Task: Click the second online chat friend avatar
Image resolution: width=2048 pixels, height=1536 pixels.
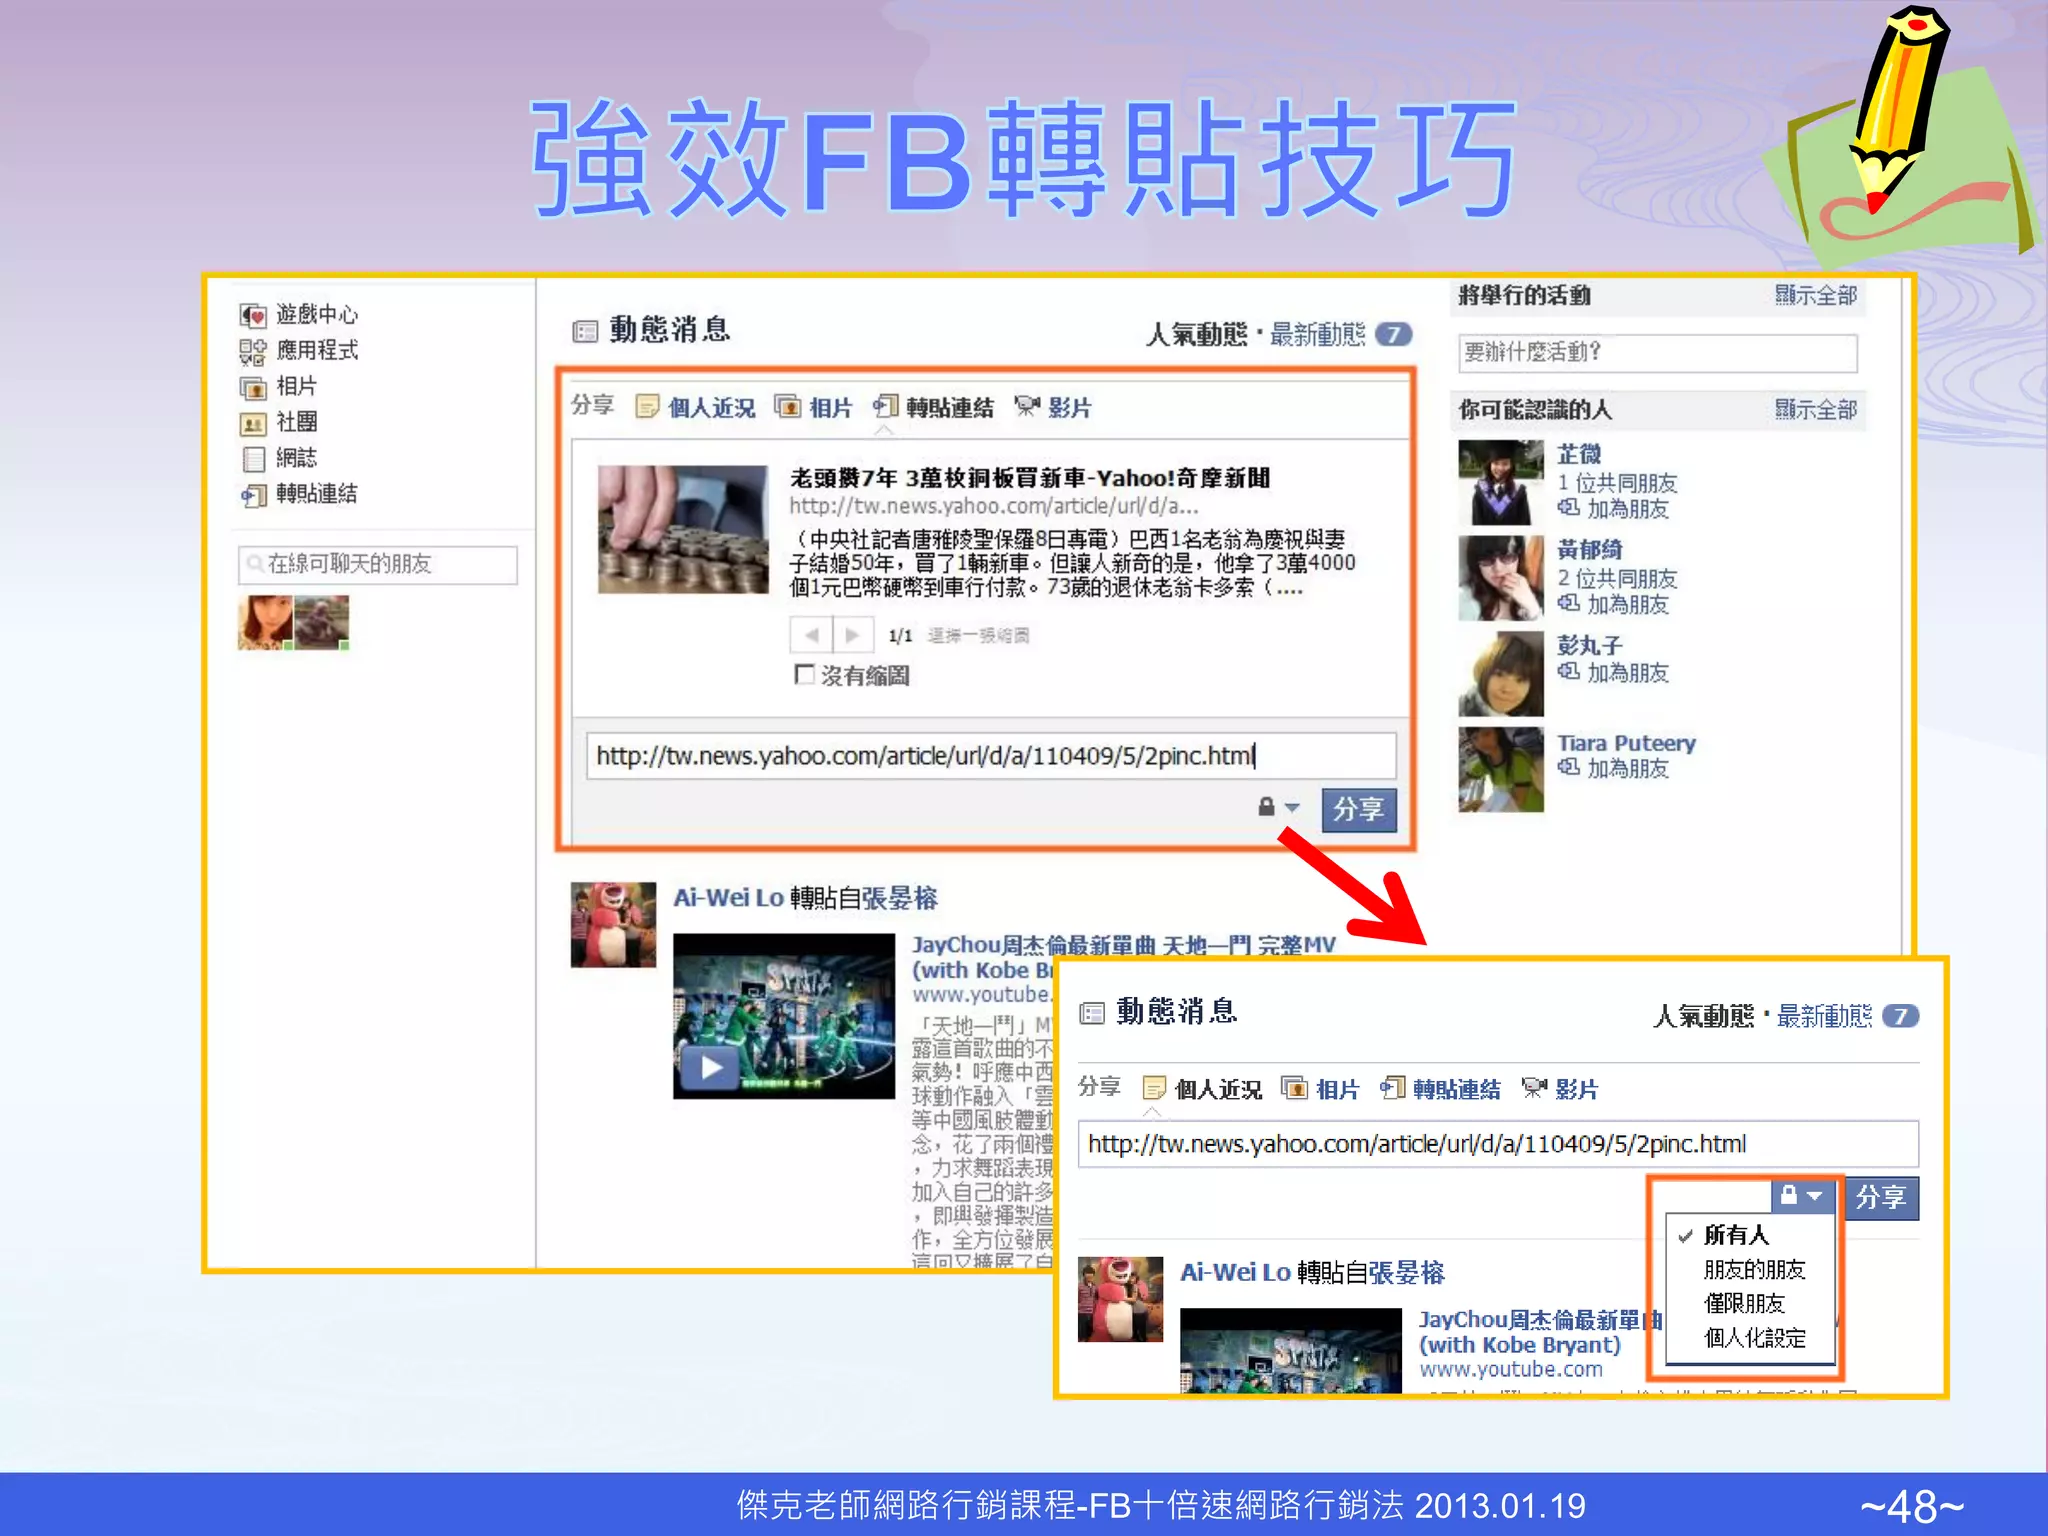Action: click(322, 623)
